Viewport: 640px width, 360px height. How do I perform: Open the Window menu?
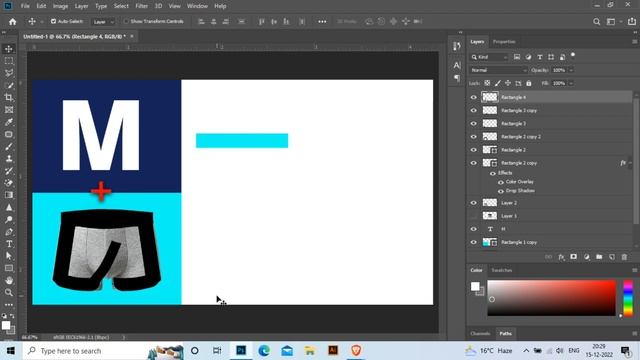coord(197,6)
